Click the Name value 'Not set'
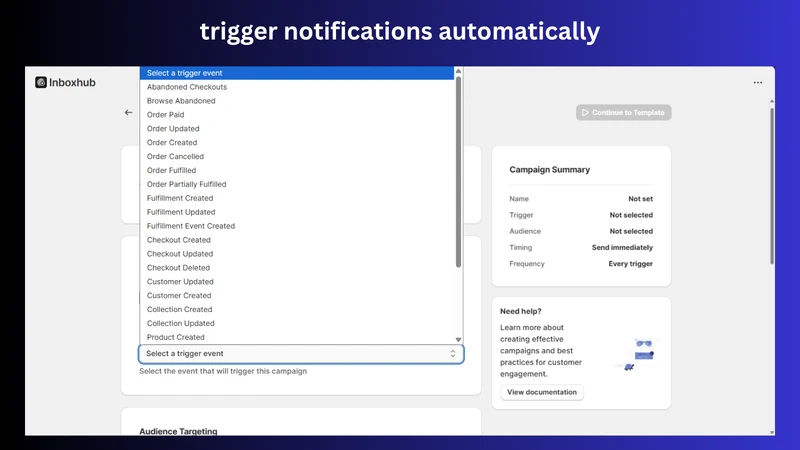The image size is (800, 450). pyautogui.click(x=640, y=198)
